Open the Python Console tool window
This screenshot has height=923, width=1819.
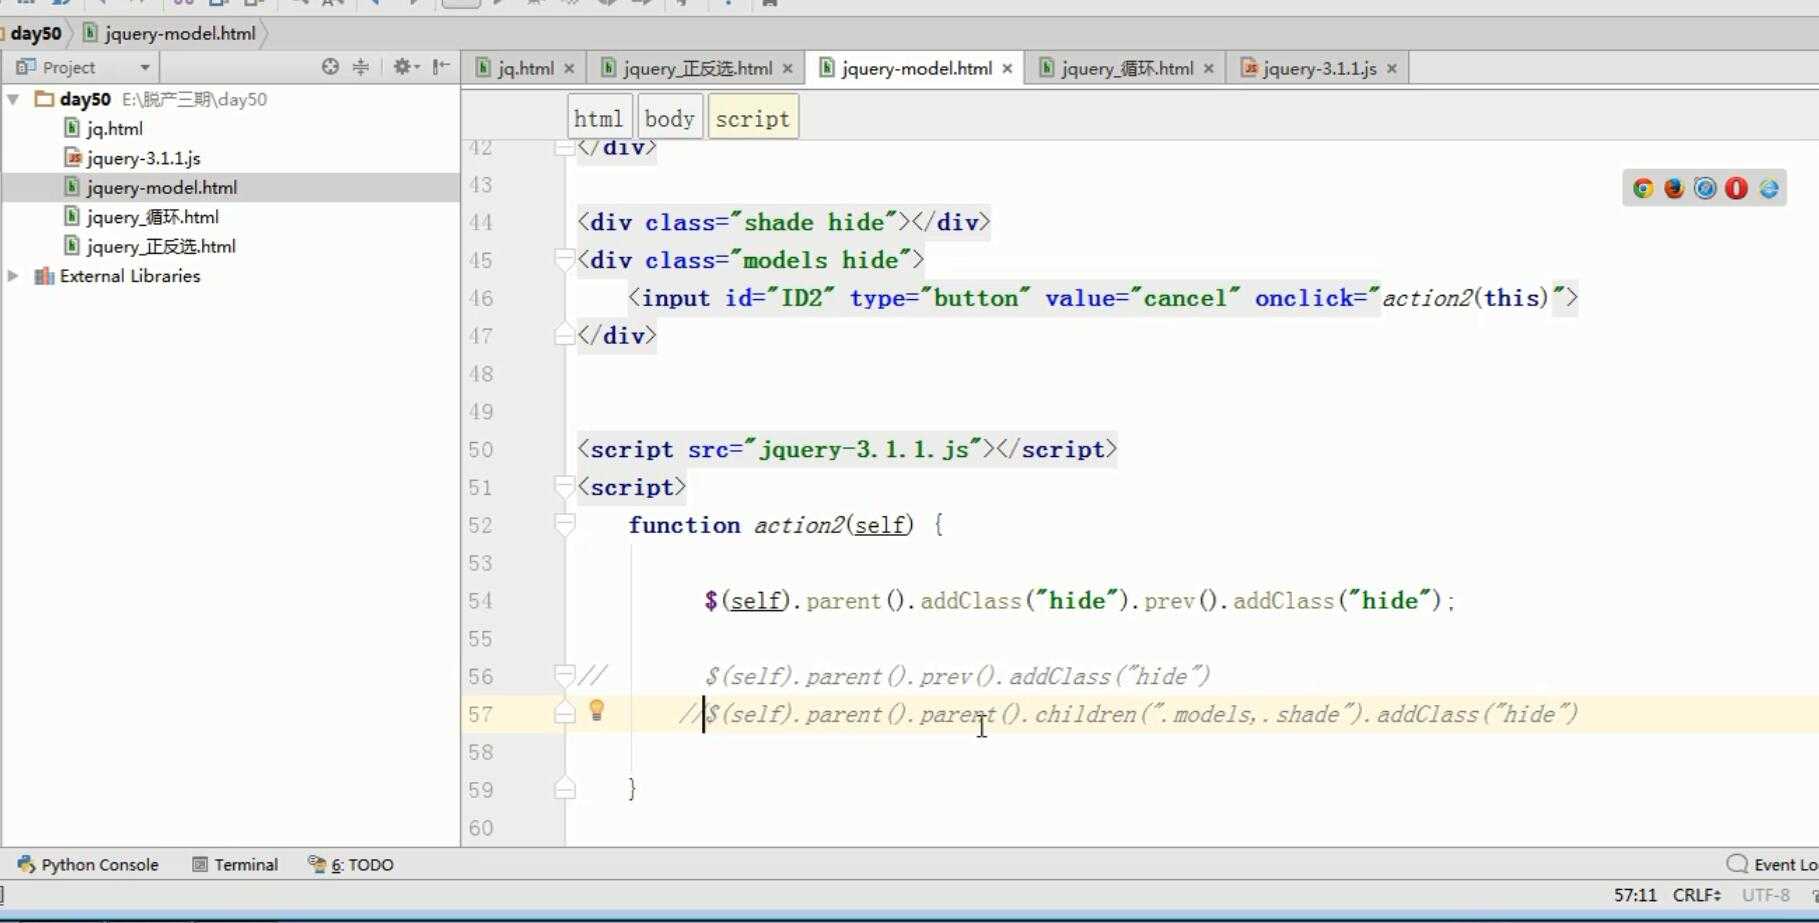tap(88, 864)
